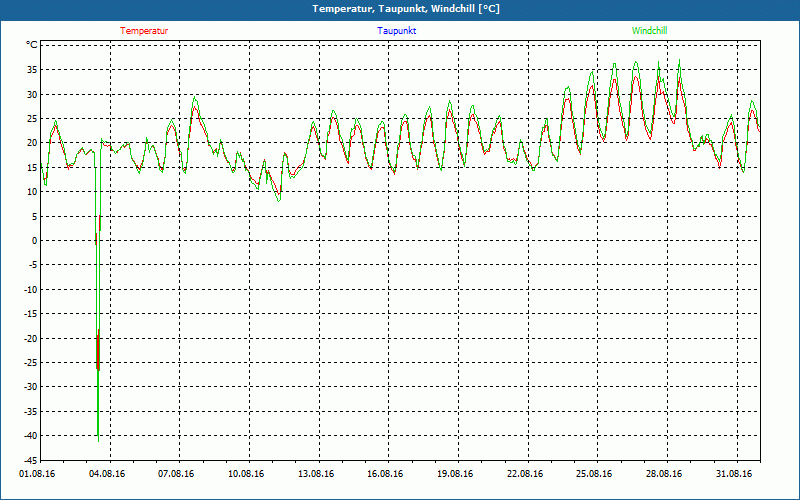Screen dimensions: 800x500
Task: Click the -20 value on y-axis
Action: [31, 338]
